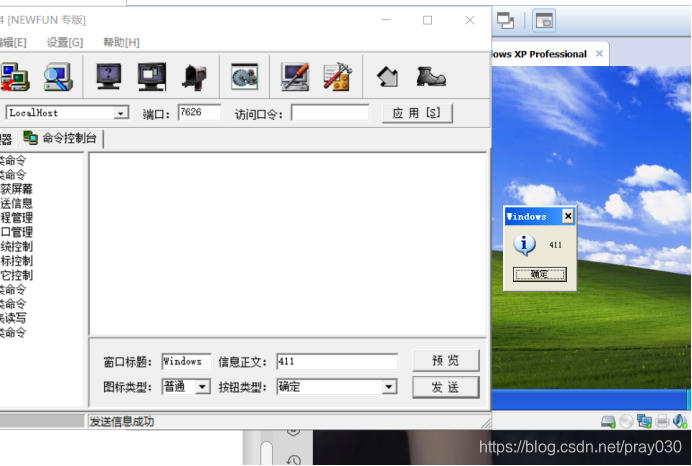
Task: Click the 发送信息成功 status bar text
Action: (122, 422)
